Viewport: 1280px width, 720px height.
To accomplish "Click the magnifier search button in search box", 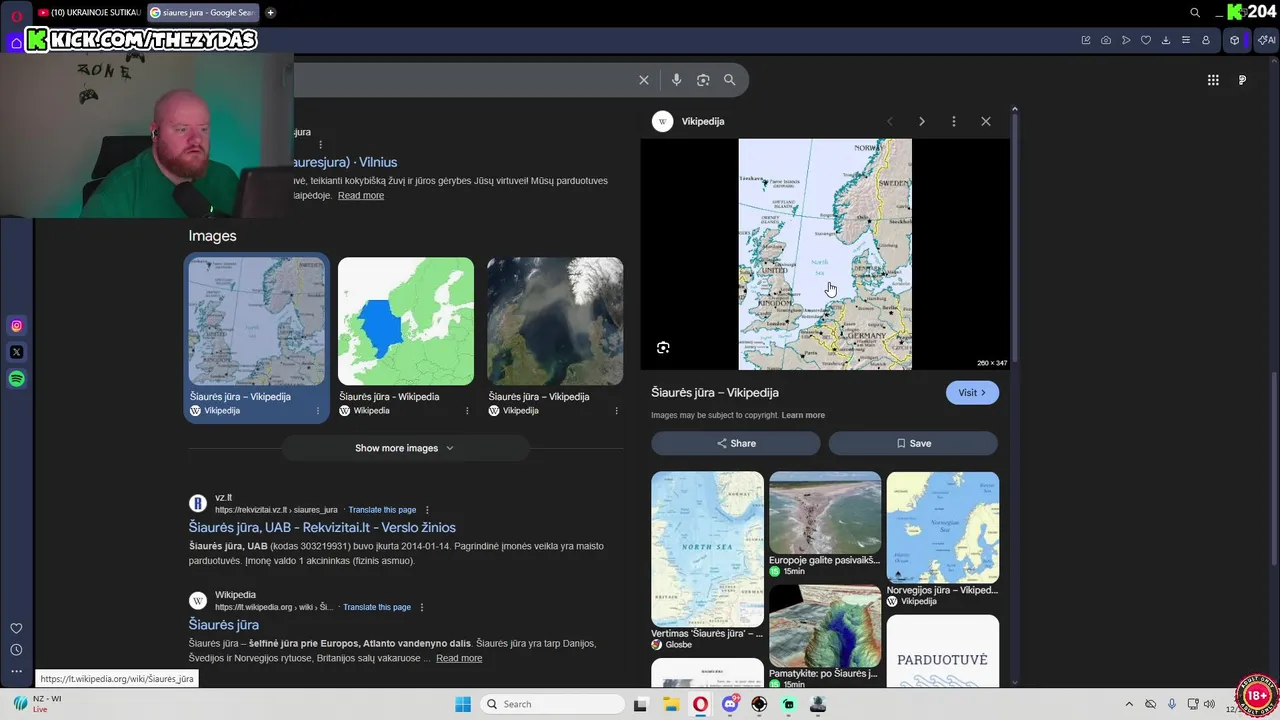I will pyautogui.click(x=729, y=80).
